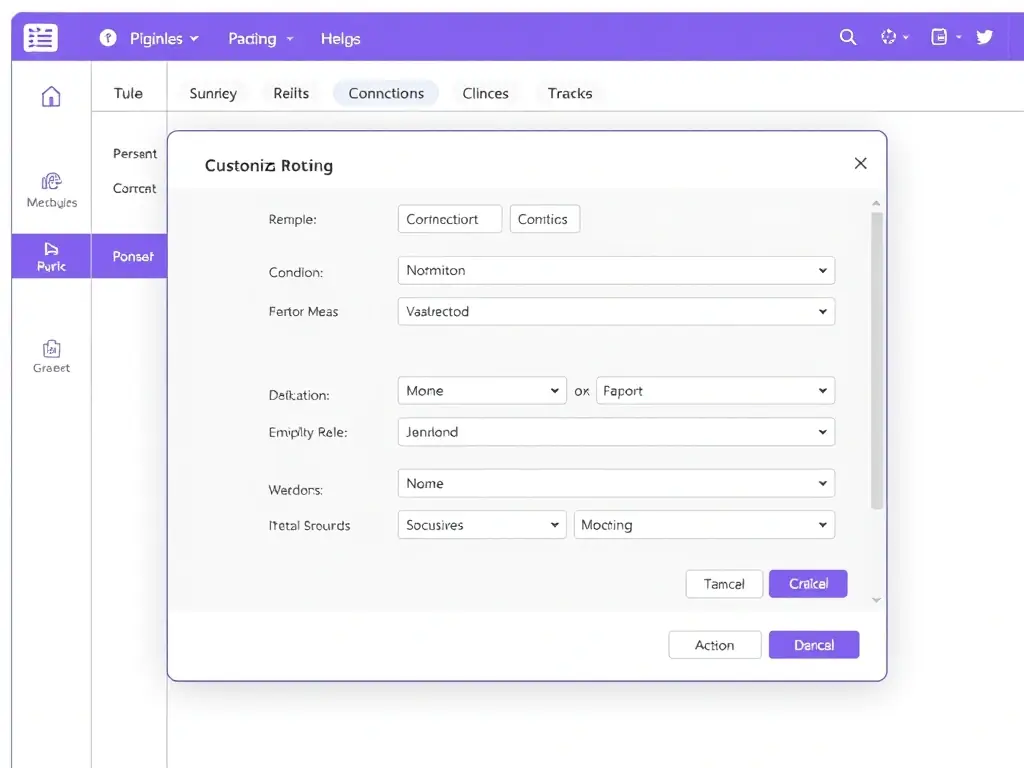Open the Medbyles sidebar section
This screenshot has width=1024, height=768.
coord(50,190)
